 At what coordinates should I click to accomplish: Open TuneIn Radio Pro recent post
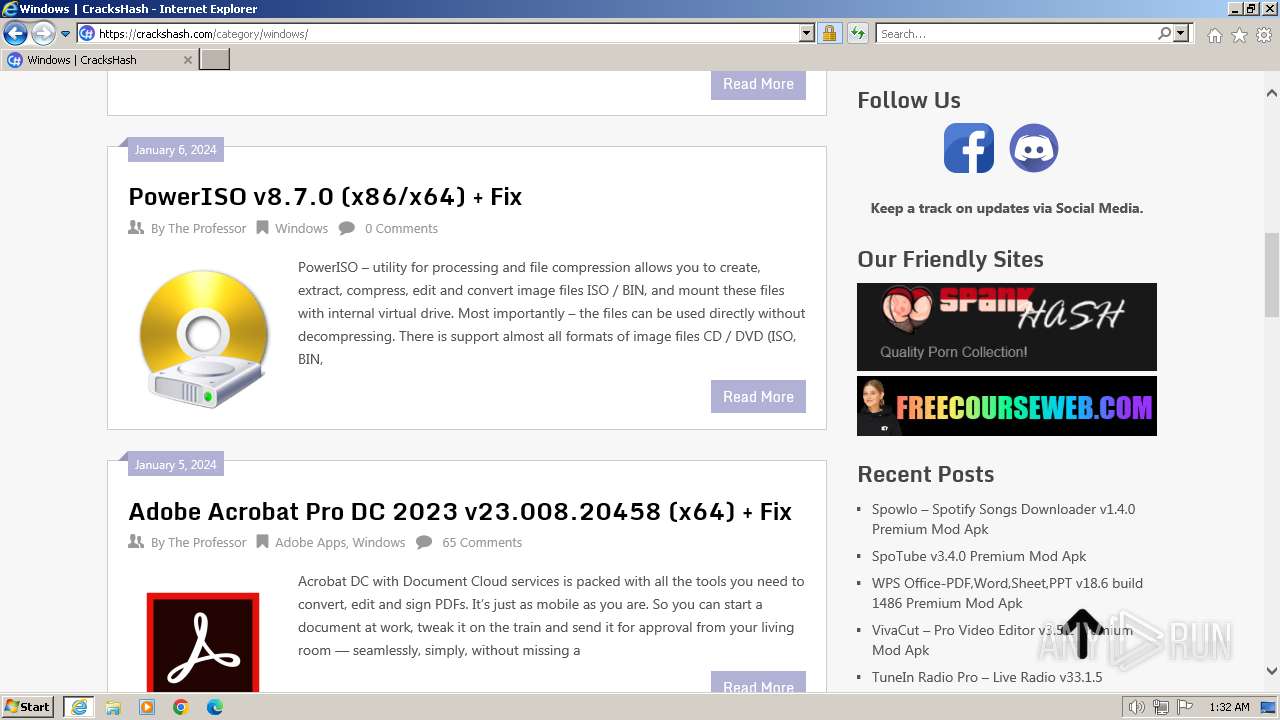987,677
